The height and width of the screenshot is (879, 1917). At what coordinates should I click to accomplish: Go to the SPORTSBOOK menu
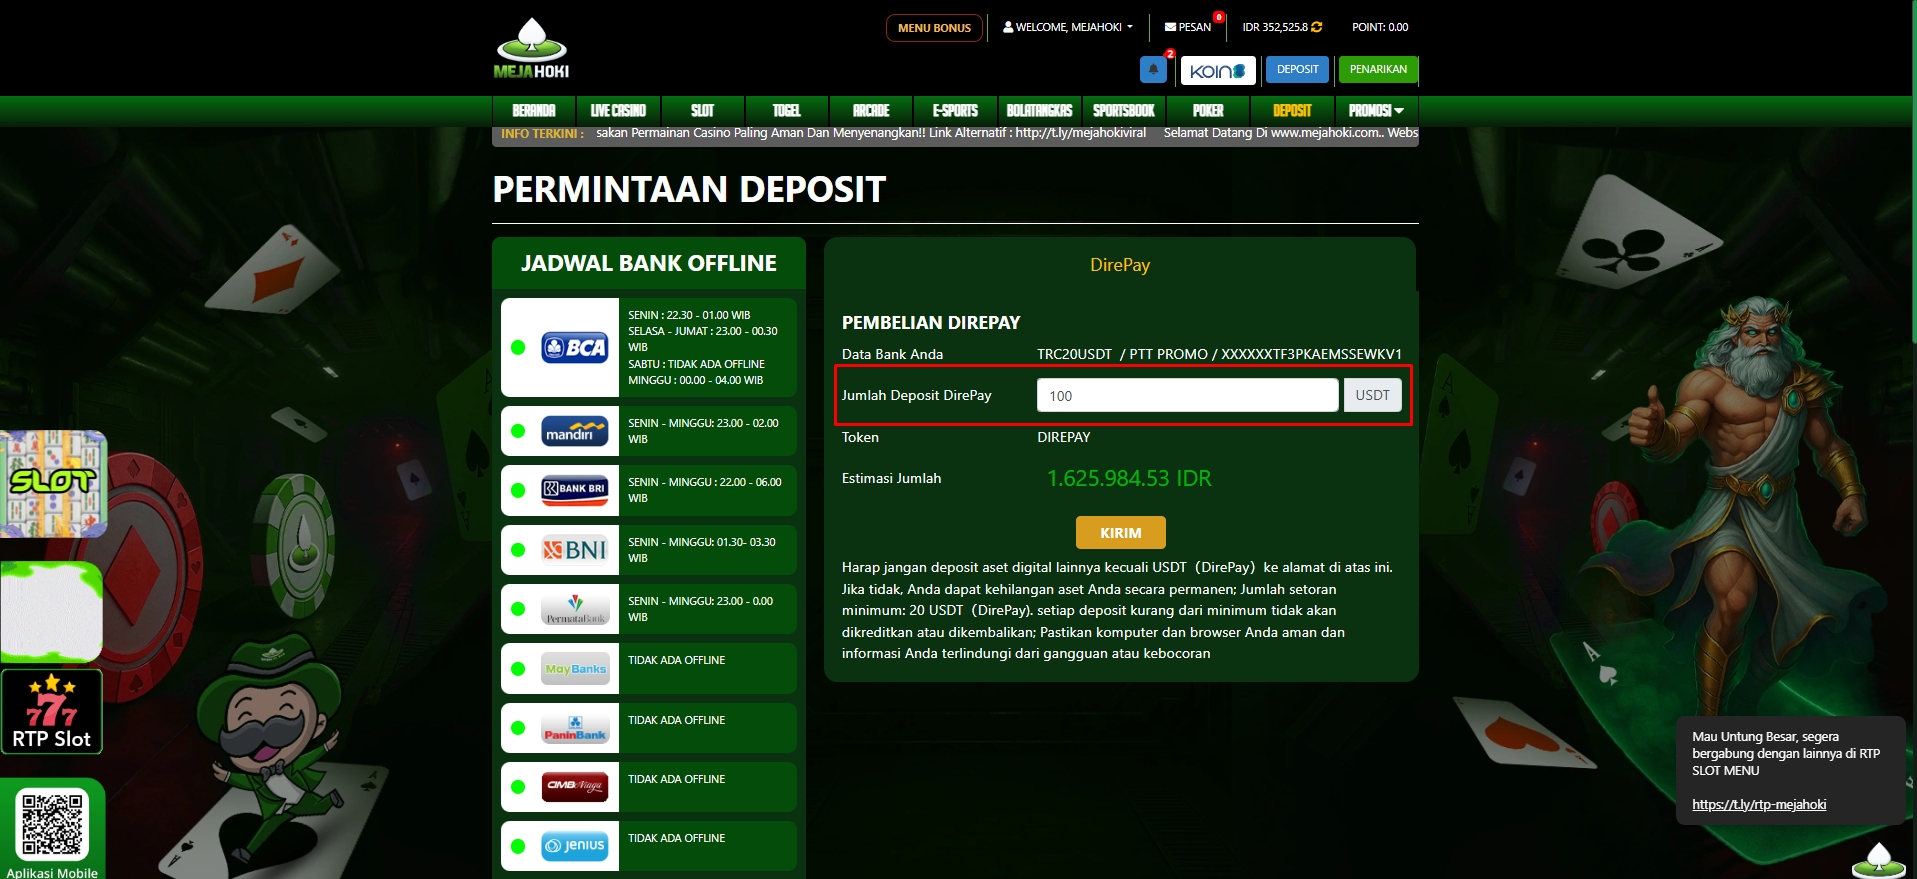(x=1123, y=111)
